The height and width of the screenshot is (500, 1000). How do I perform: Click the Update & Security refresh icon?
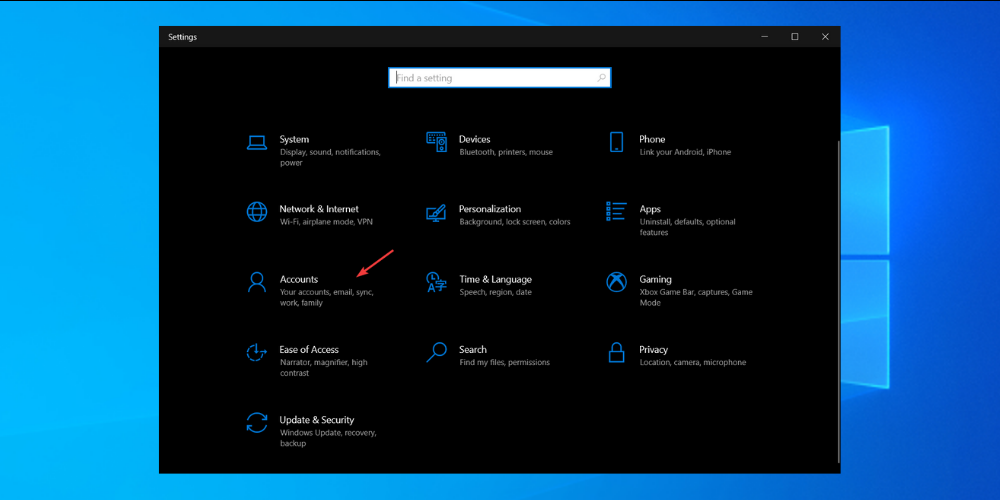256,422
